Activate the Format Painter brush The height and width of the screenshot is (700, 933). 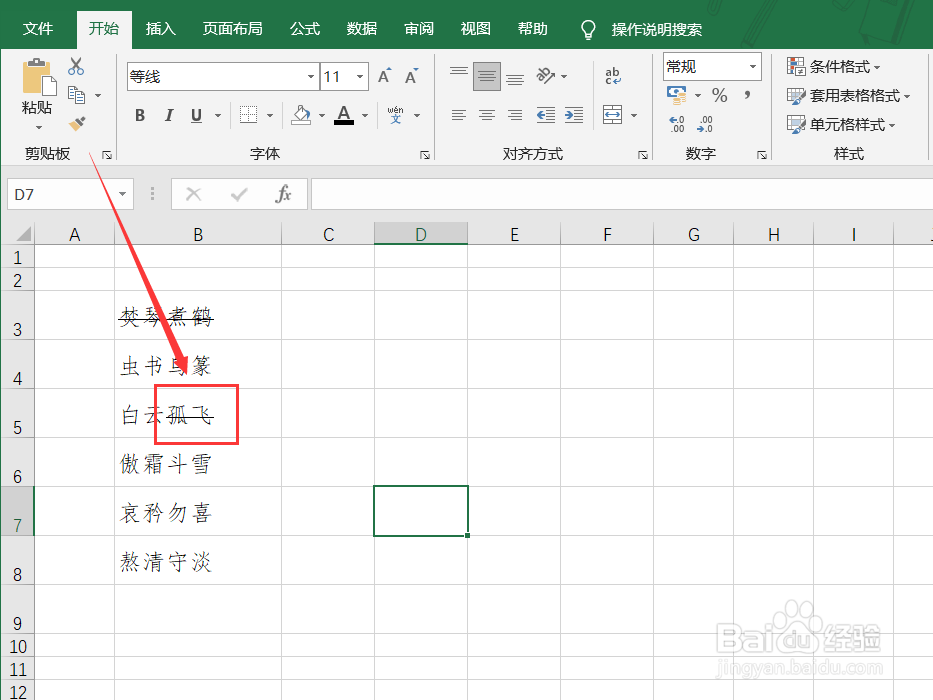point(77,123)
